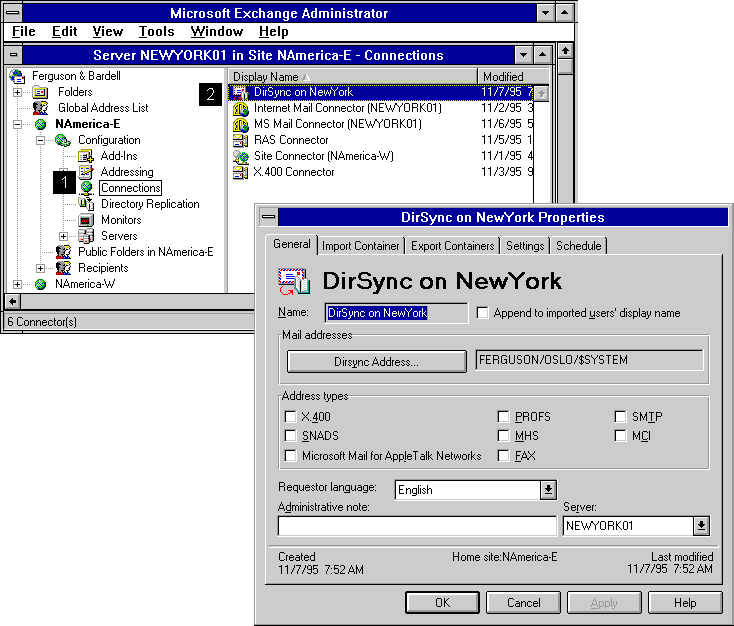
Task: Check the X.400 address type
Action: [x=291, y=416]
